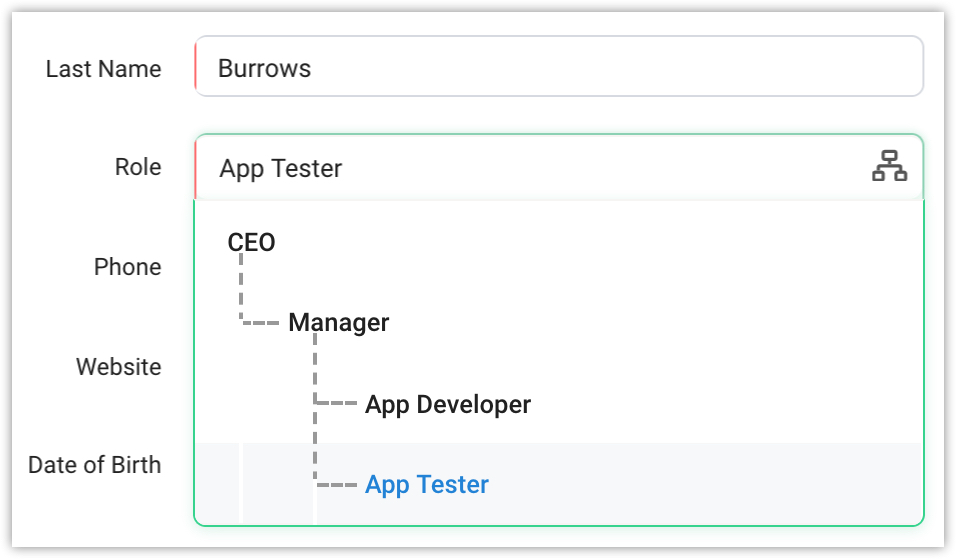Click the red mandatory marker on Last Name
The height and width of the screenshot is (559, 956).
click(196, 67)
